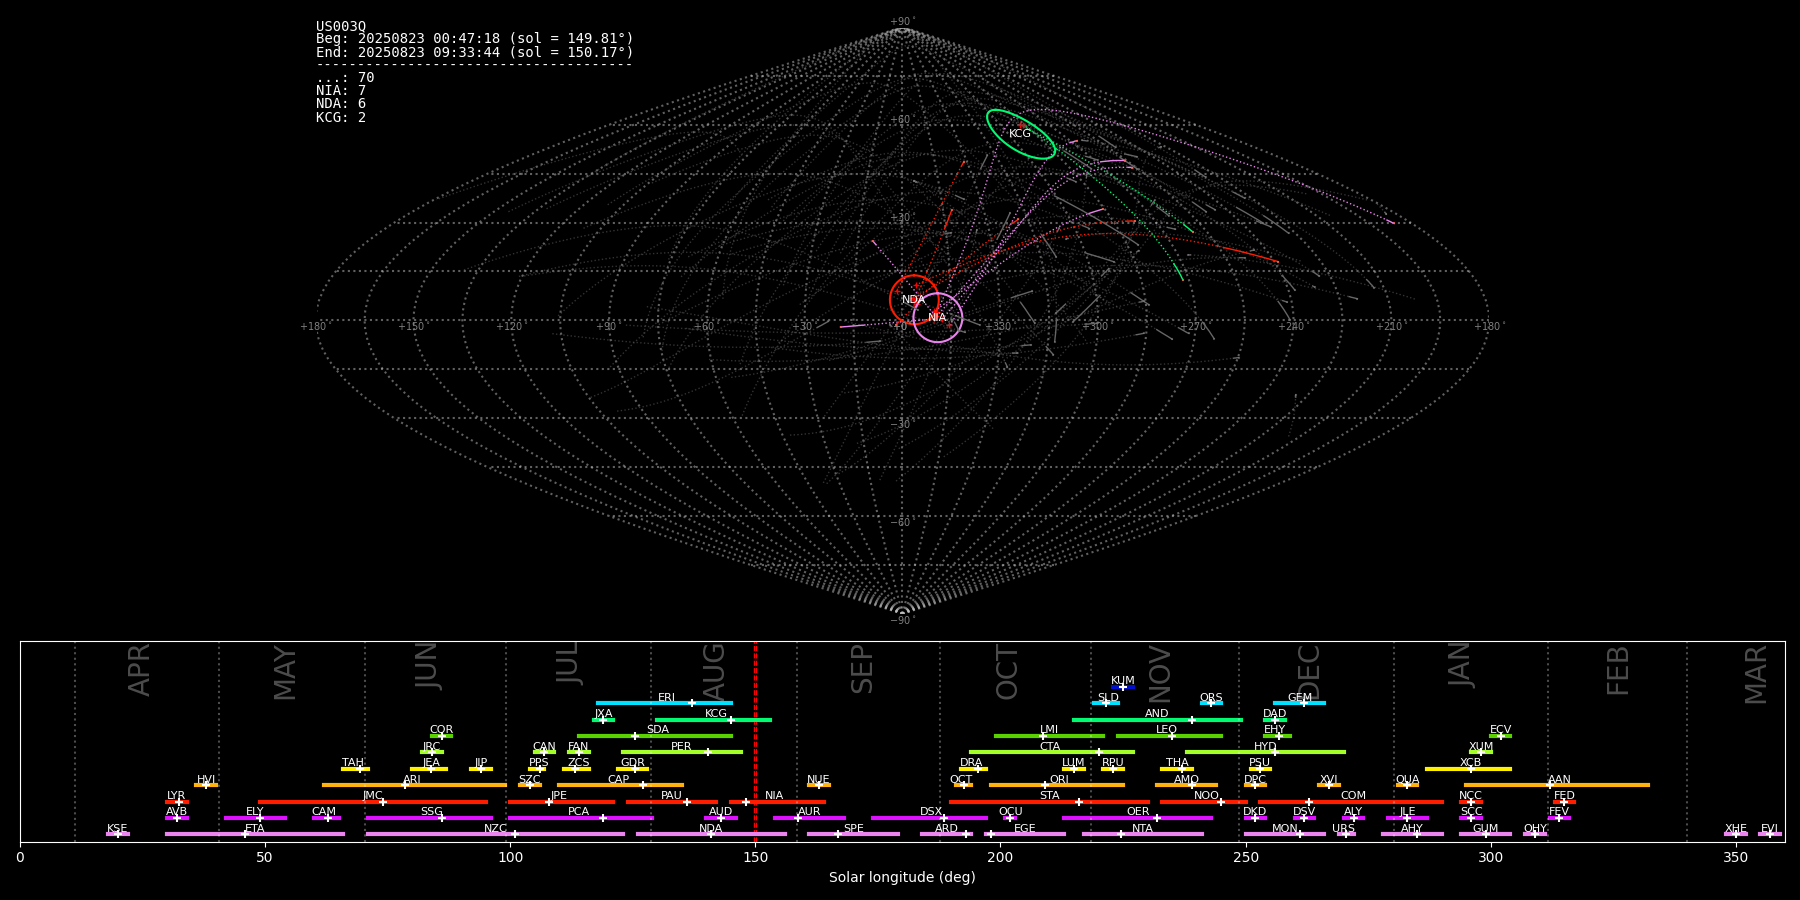Click the KCG label inside the green ellipse
This screenshot has height=900, width=1800.
1020,134
